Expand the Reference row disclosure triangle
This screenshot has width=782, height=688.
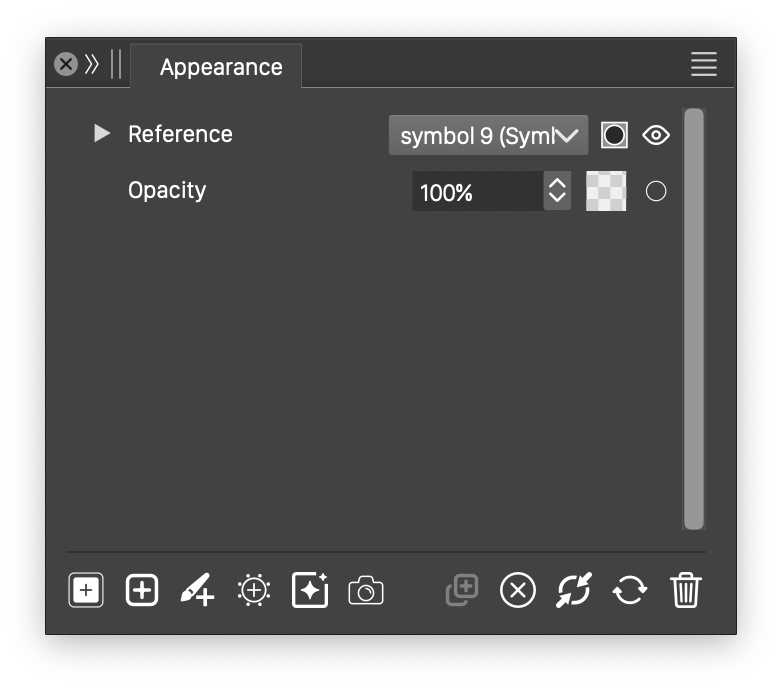pos(101,134)
